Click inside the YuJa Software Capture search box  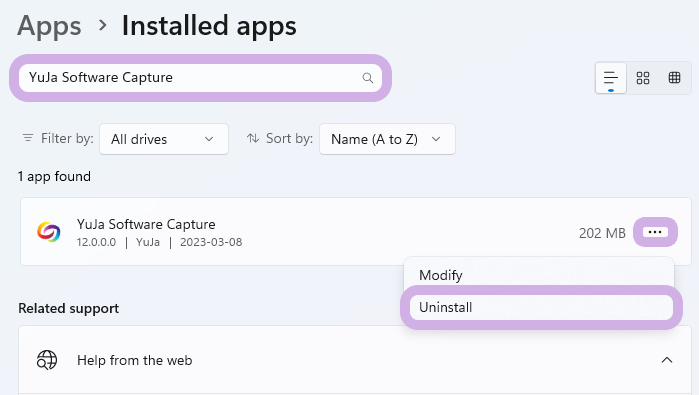200,78
